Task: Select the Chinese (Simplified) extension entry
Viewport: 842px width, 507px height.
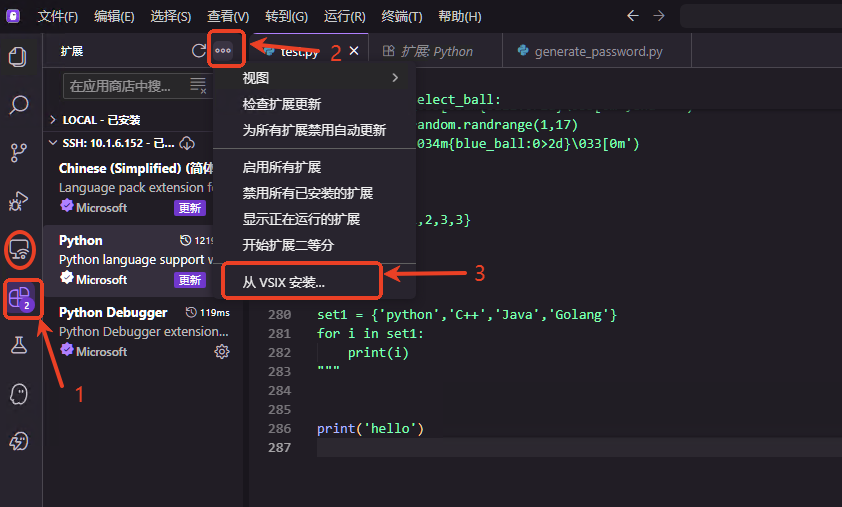Action: tap(129, 188)
